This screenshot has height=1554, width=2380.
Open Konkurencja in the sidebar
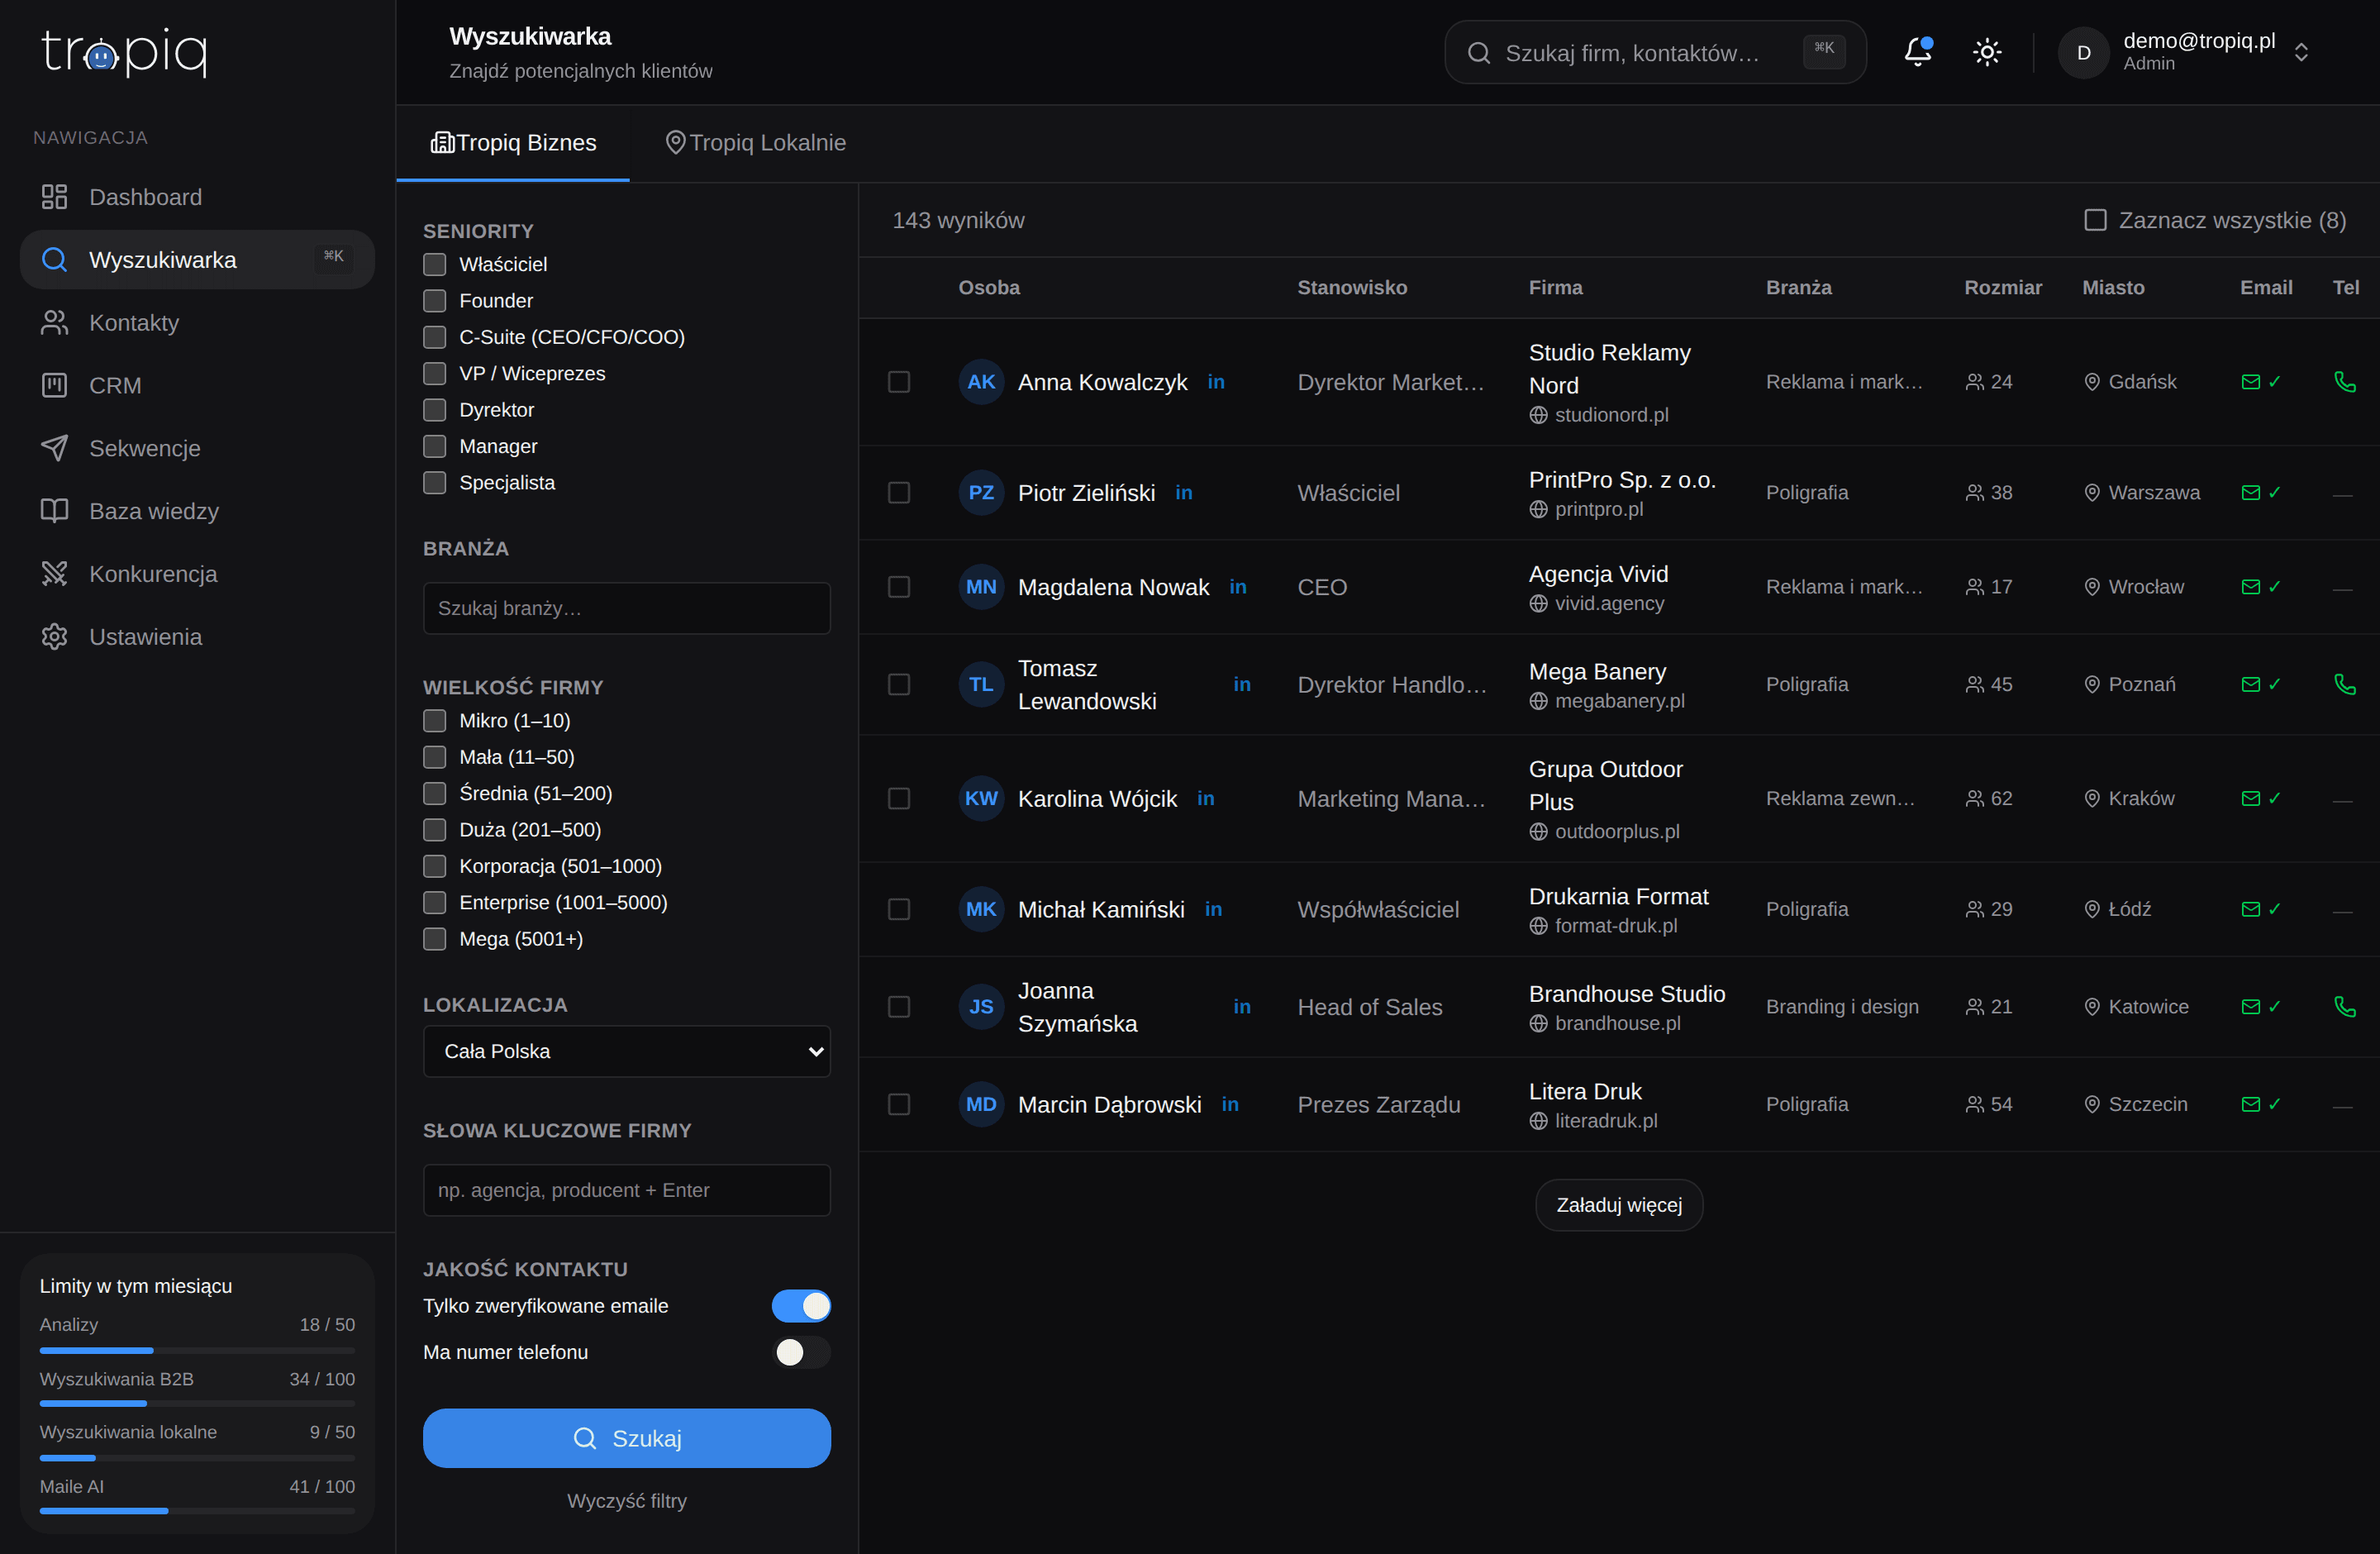(197, 574)
